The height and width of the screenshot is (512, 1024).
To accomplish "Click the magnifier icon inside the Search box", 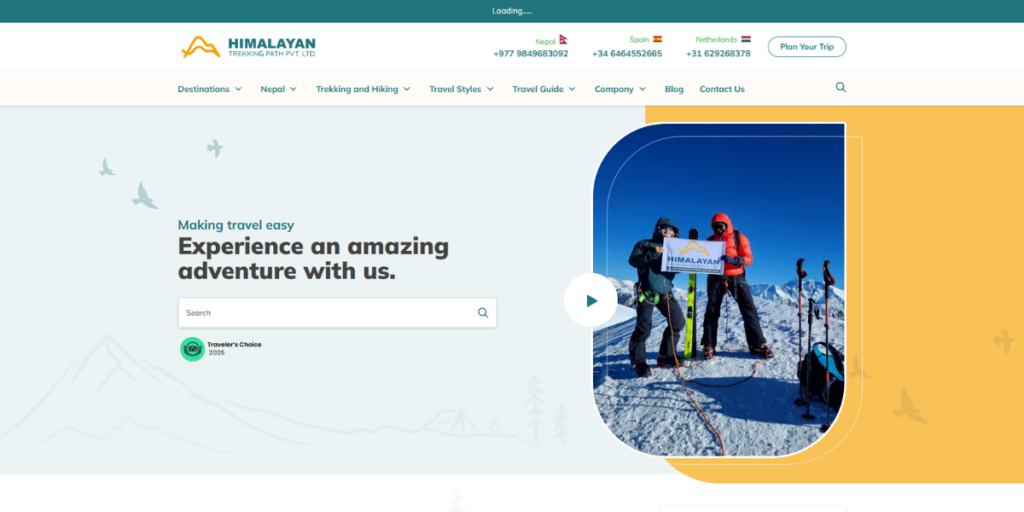I will 483,313.
